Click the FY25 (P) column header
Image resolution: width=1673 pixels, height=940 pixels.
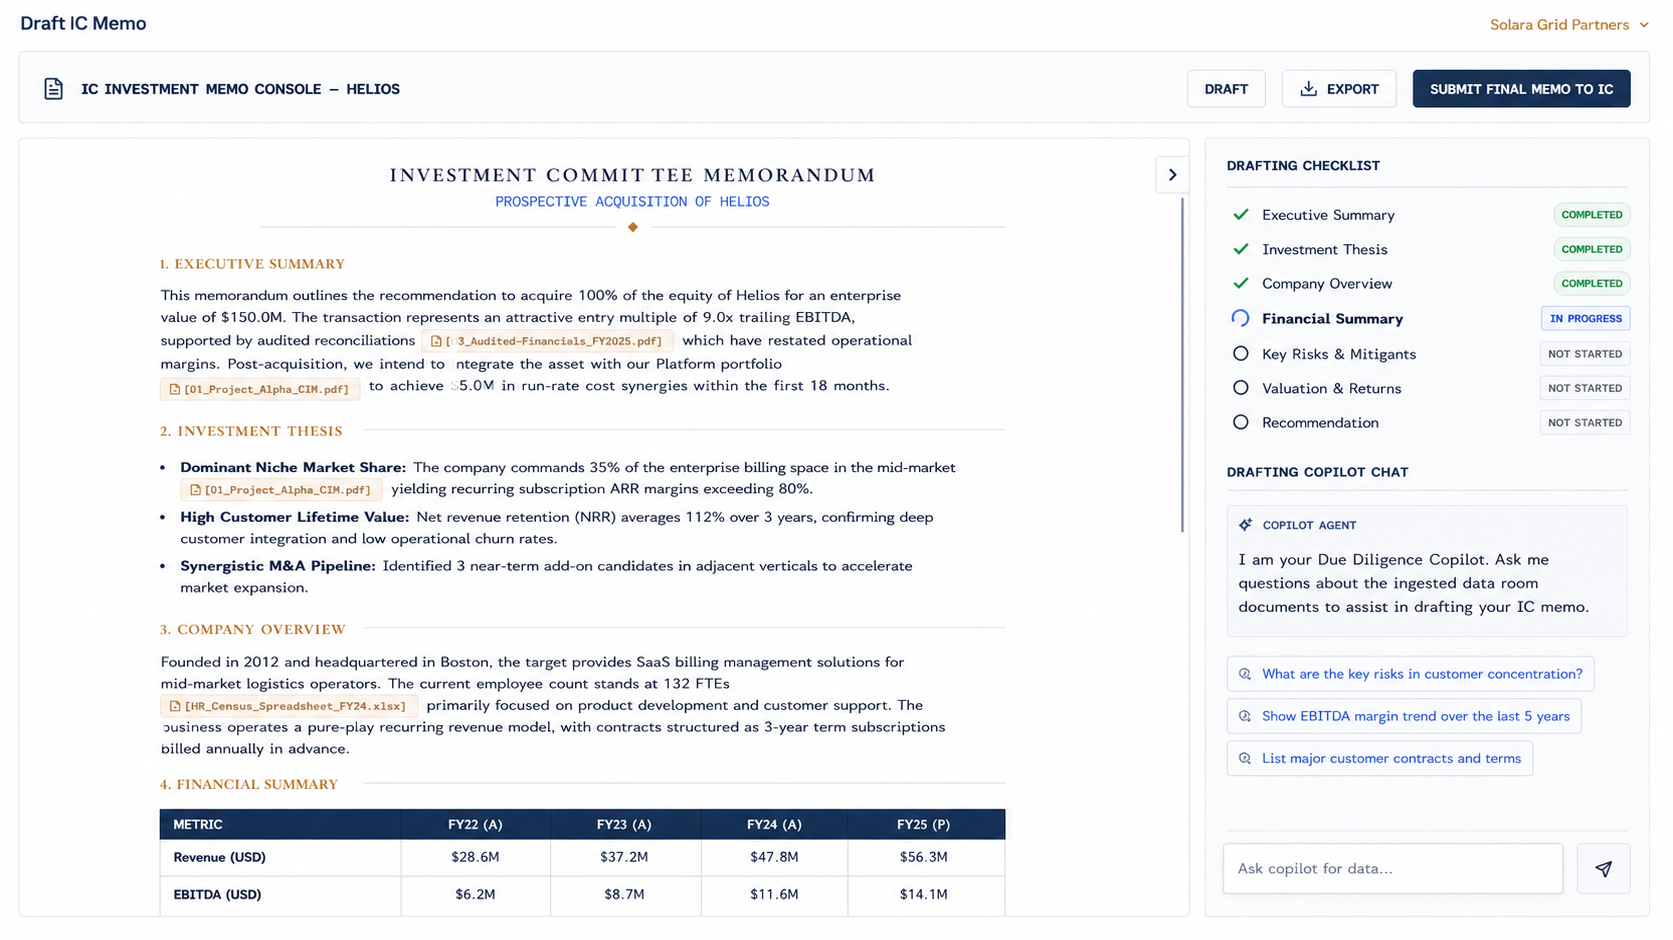pyautogui.click(x=923, y=824)
